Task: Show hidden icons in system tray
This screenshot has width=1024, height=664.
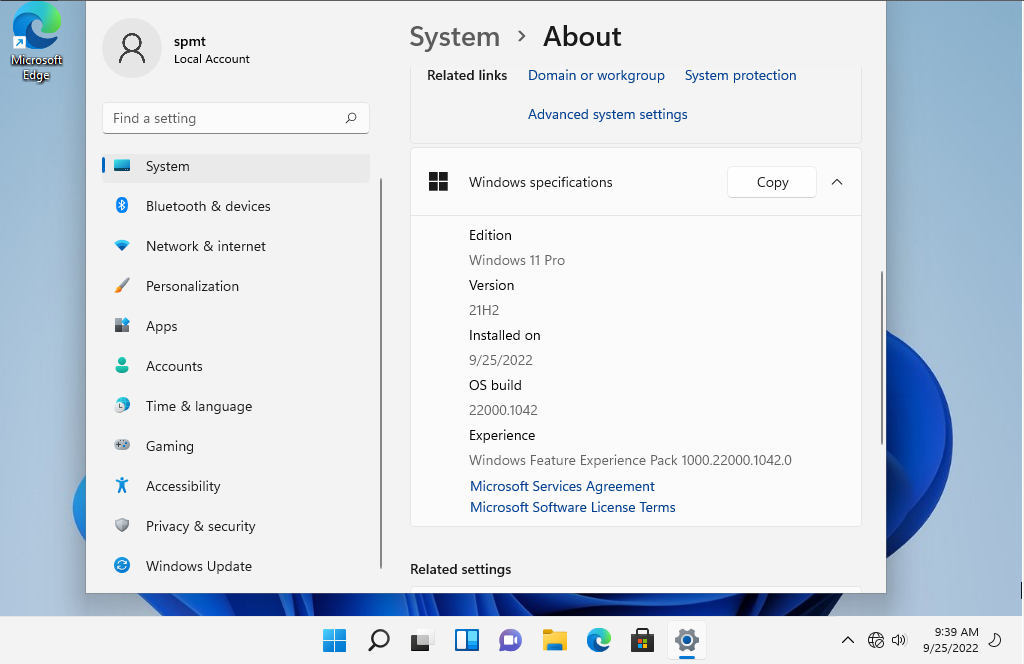Action: (847, 640)
